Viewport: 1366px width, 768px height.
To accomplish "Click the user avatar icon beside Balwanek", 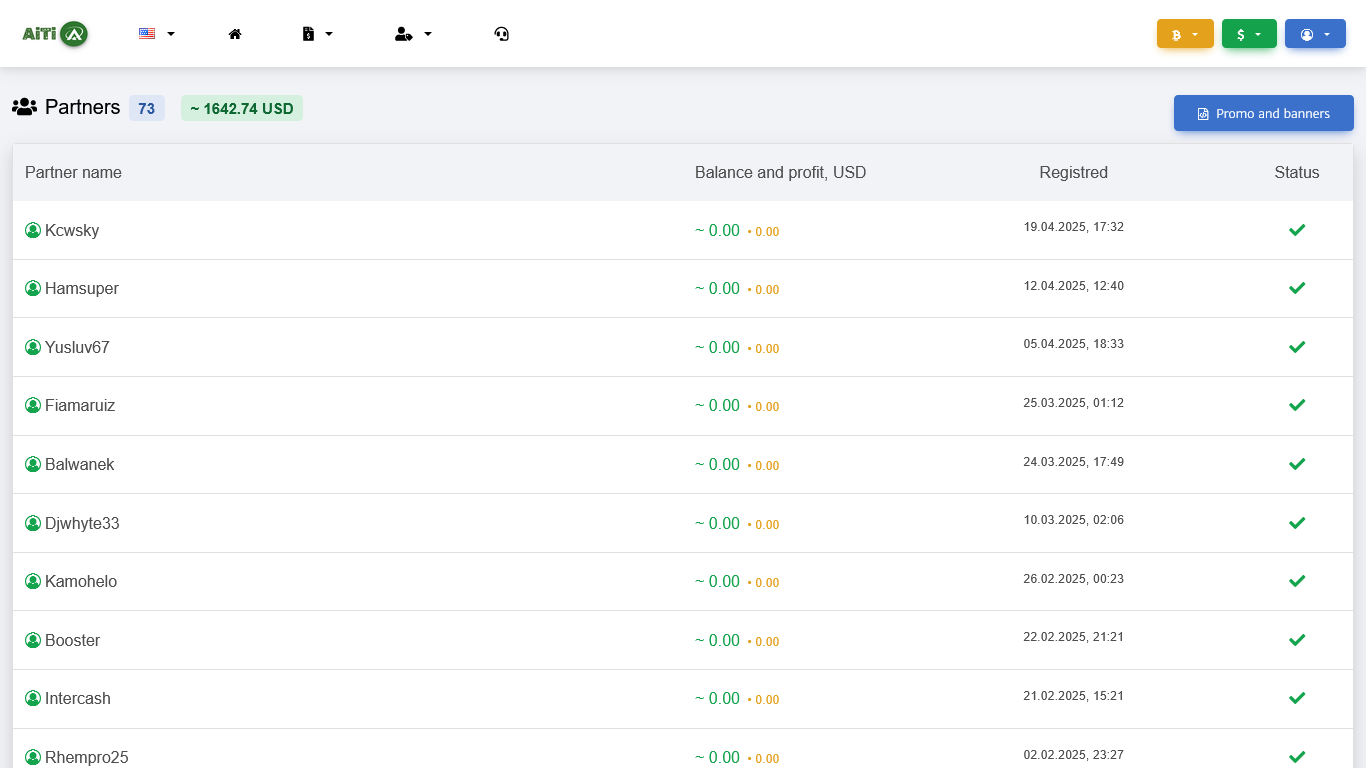I will click(x=33, y=464).
